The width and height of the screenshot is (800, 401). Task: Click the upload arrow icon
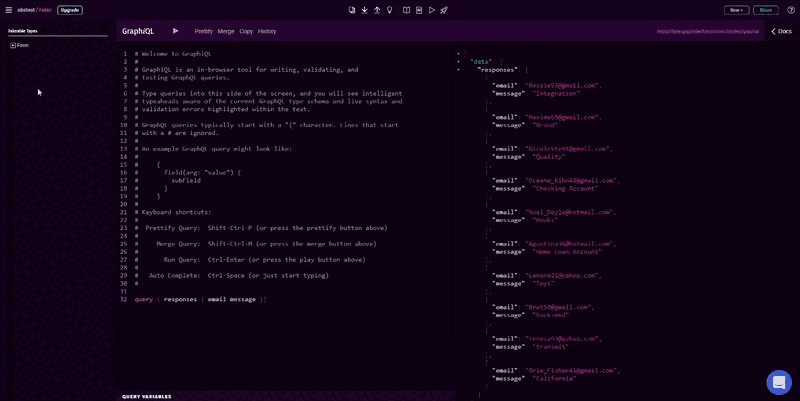(377, 10)
